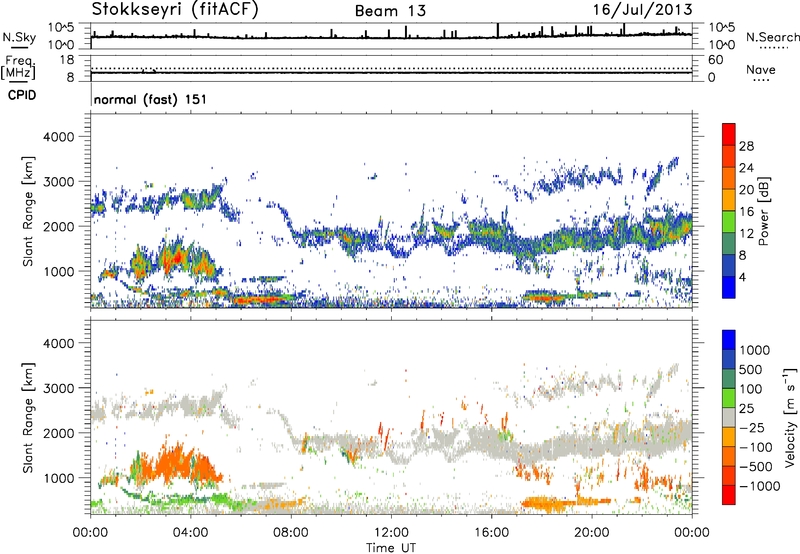Click the 'Slant Range [km]' label of the velocity panel

coord(28,417)
